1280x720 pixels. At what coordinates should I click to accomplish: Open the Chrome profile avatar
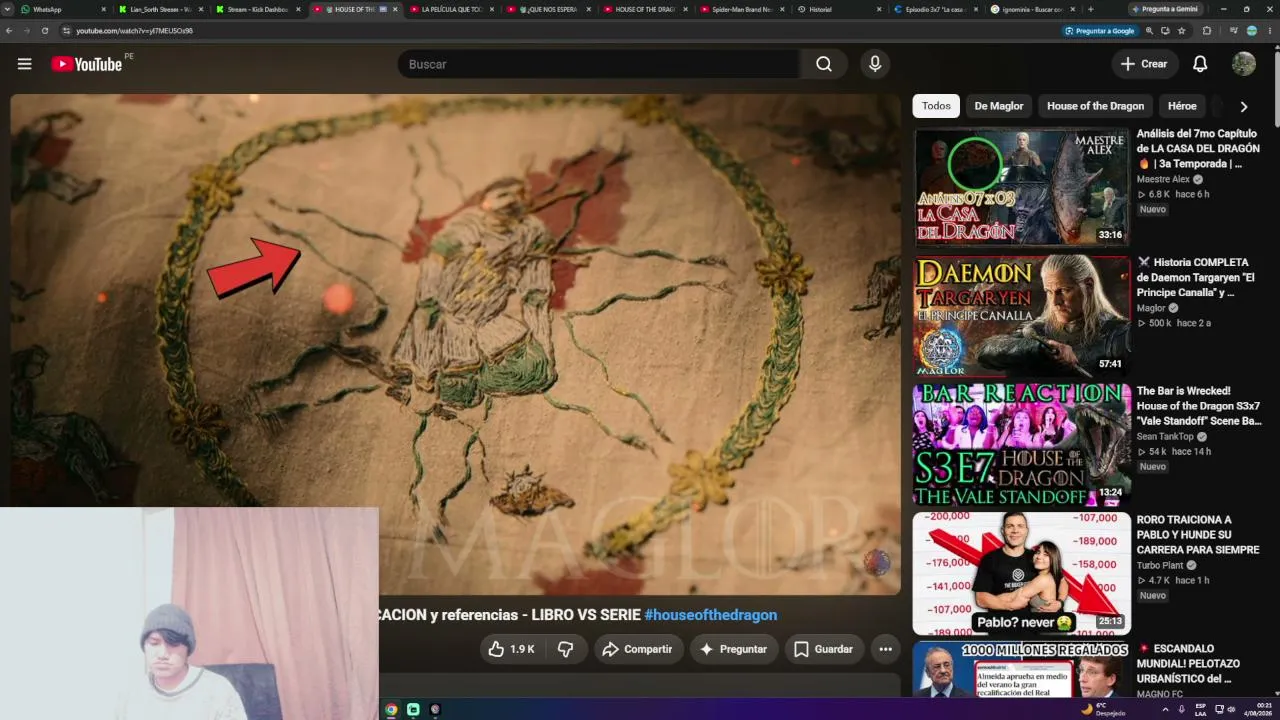coord(1251,31)
